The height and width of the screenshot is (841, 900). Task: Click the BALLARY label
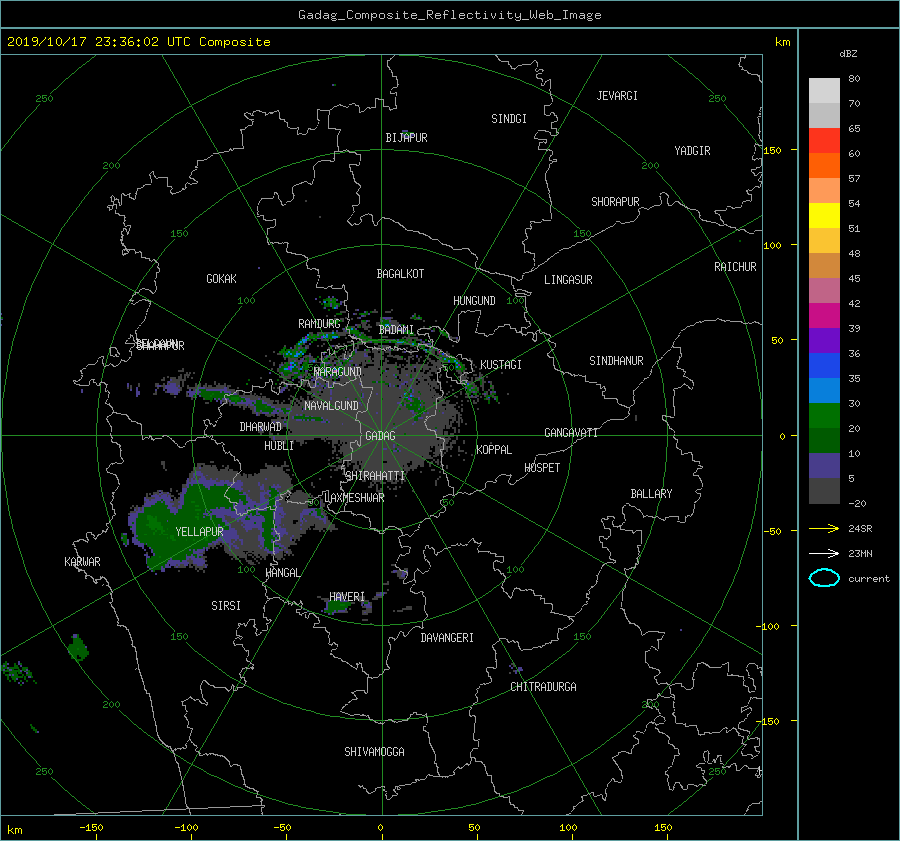point(651,494)
